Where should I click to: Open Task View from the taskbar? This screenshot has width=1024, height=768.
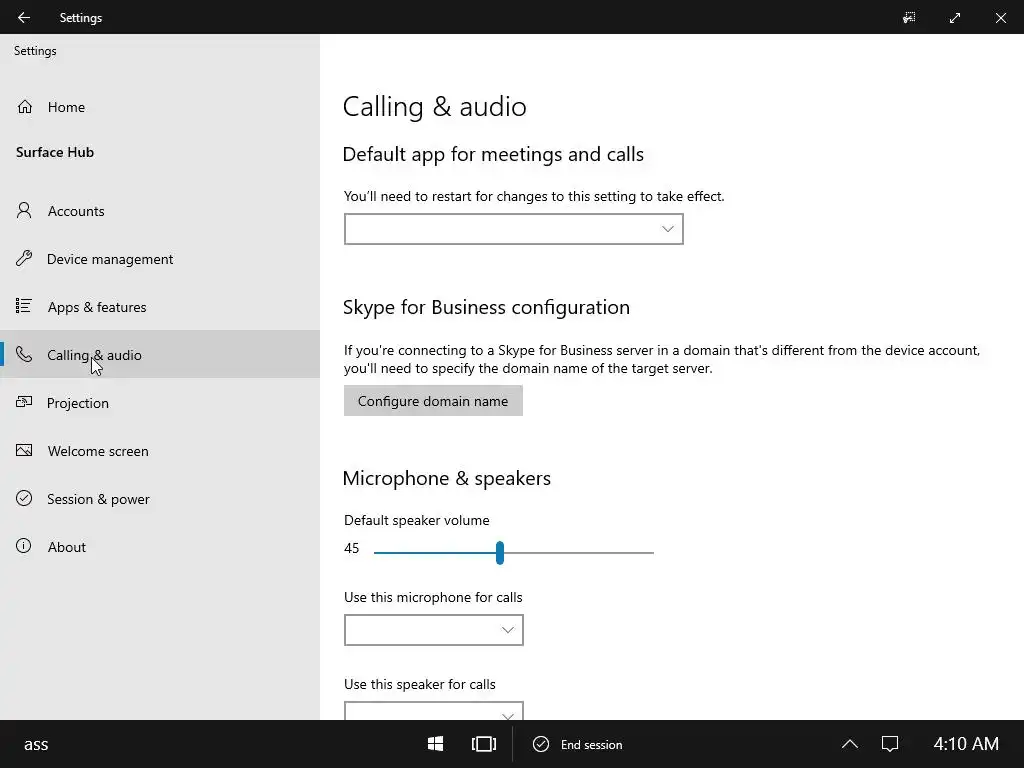coord(484,744)
